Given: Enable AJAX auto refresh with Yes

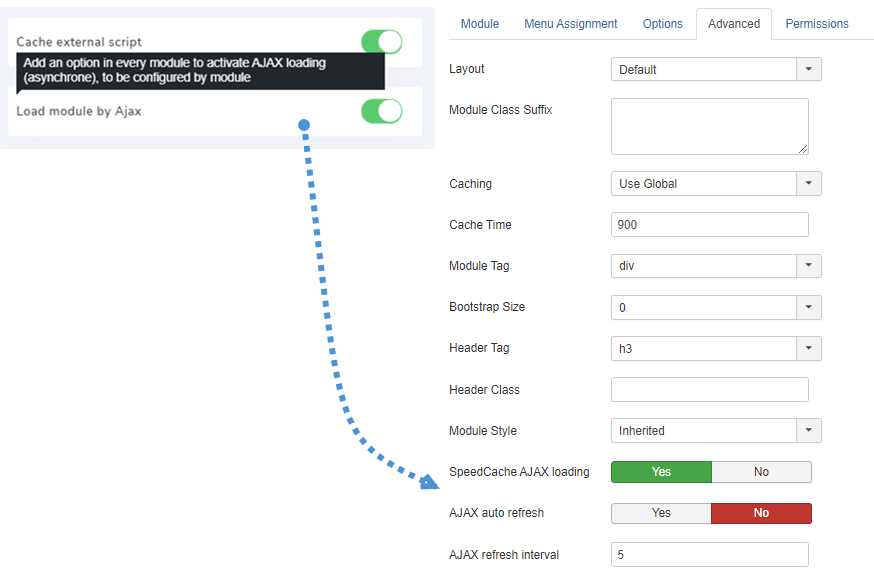Looking at the screenshot, I should coord(661,513).
